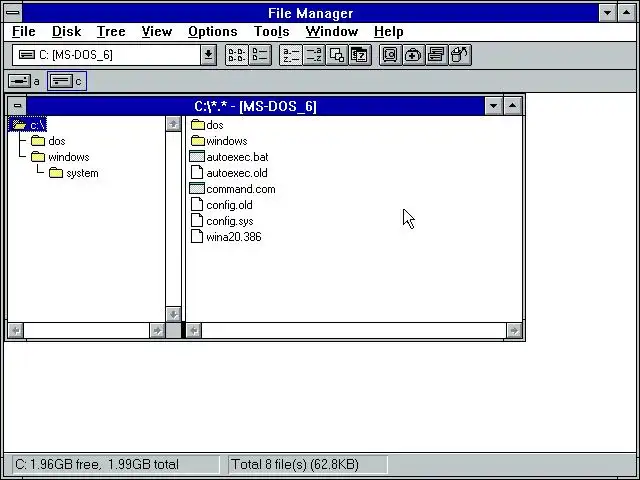
Task: Select the dos label in file list
Action: point(215,125)
